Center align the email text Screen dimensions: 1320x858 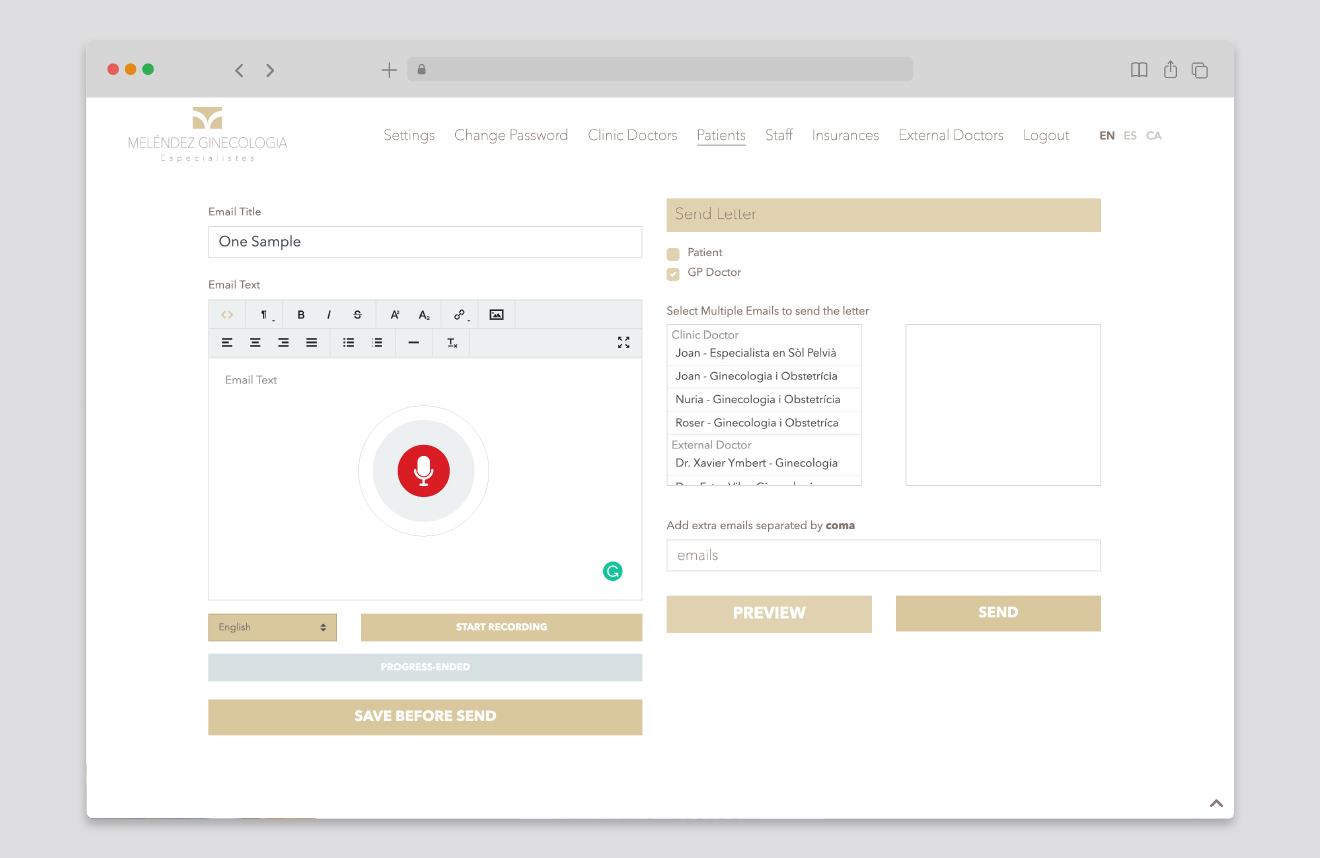tap(255, 343)
